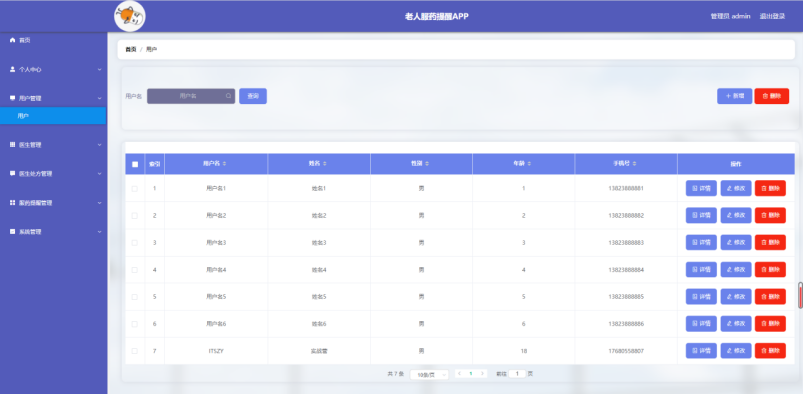Click the search magnifier icon in username field
The width and height of the screenshot is (803, 394).
(x=228, y=96)
